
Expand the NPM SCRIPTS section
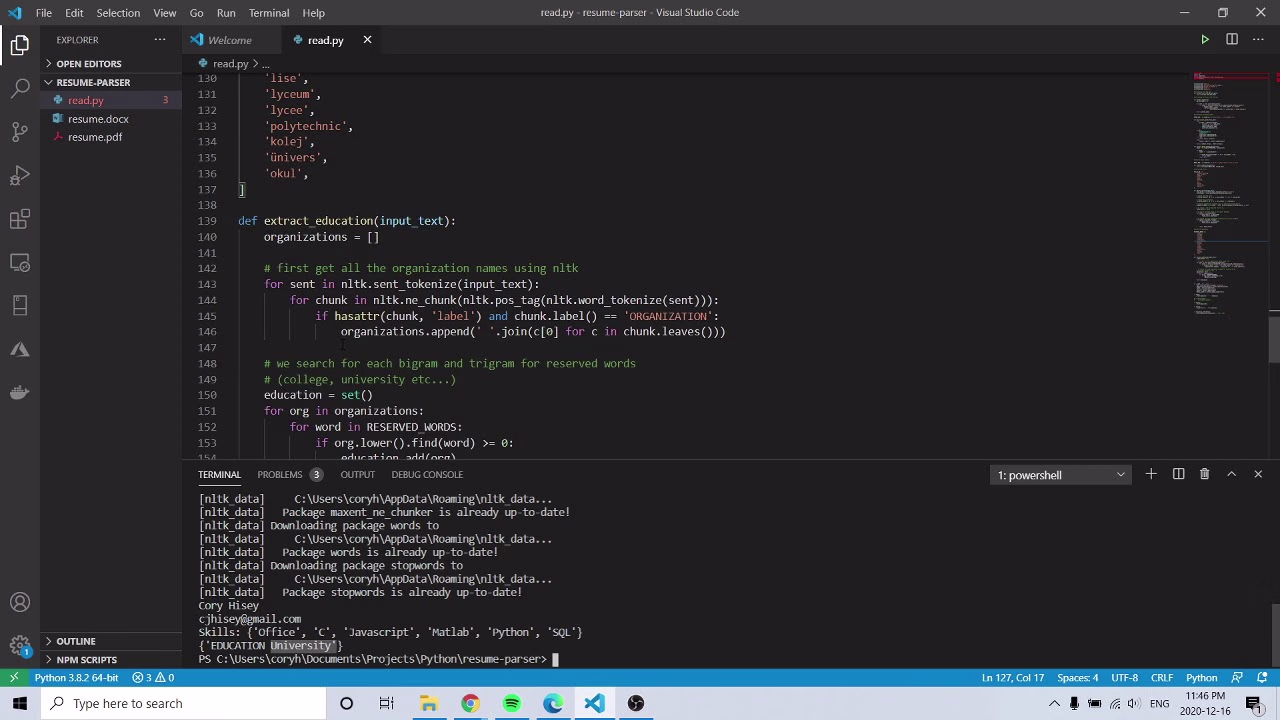pos(86,660)
